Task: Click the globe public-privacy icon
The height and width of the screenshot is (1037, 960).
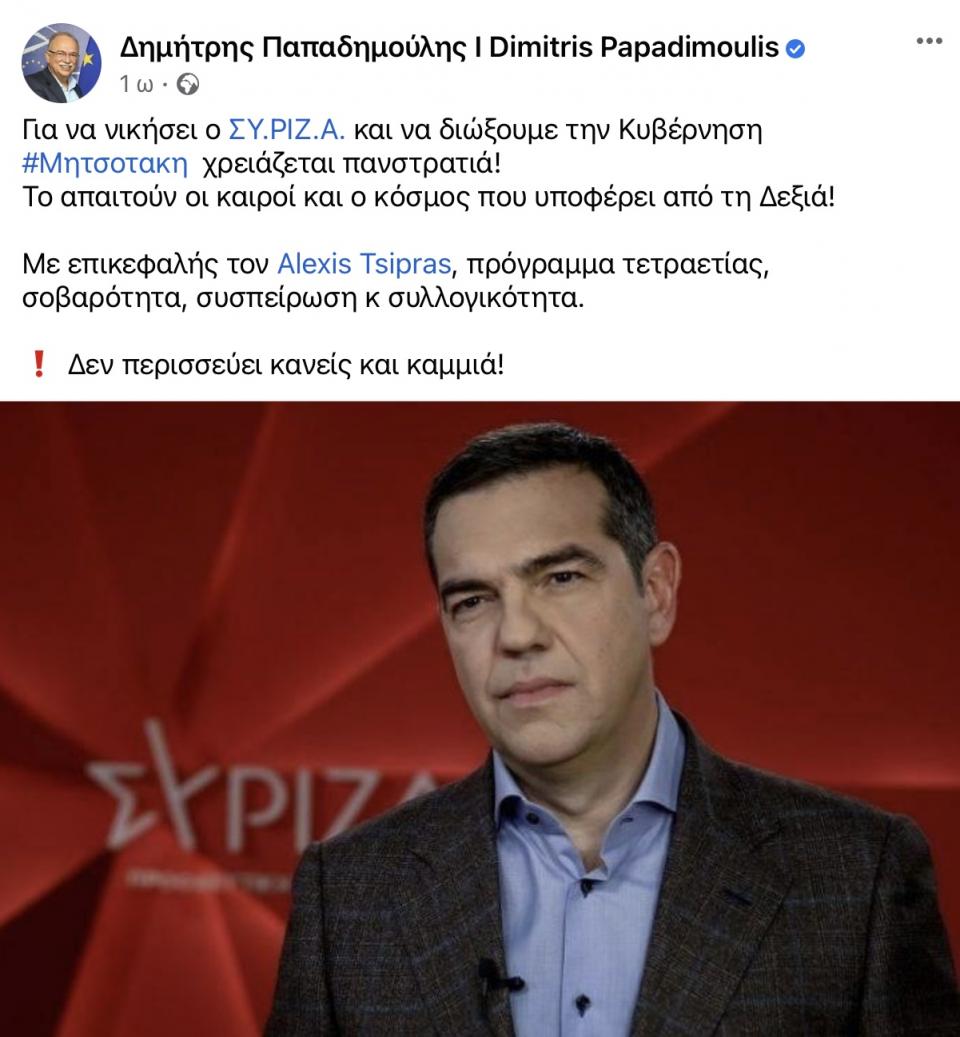Action: click(188, 85)
